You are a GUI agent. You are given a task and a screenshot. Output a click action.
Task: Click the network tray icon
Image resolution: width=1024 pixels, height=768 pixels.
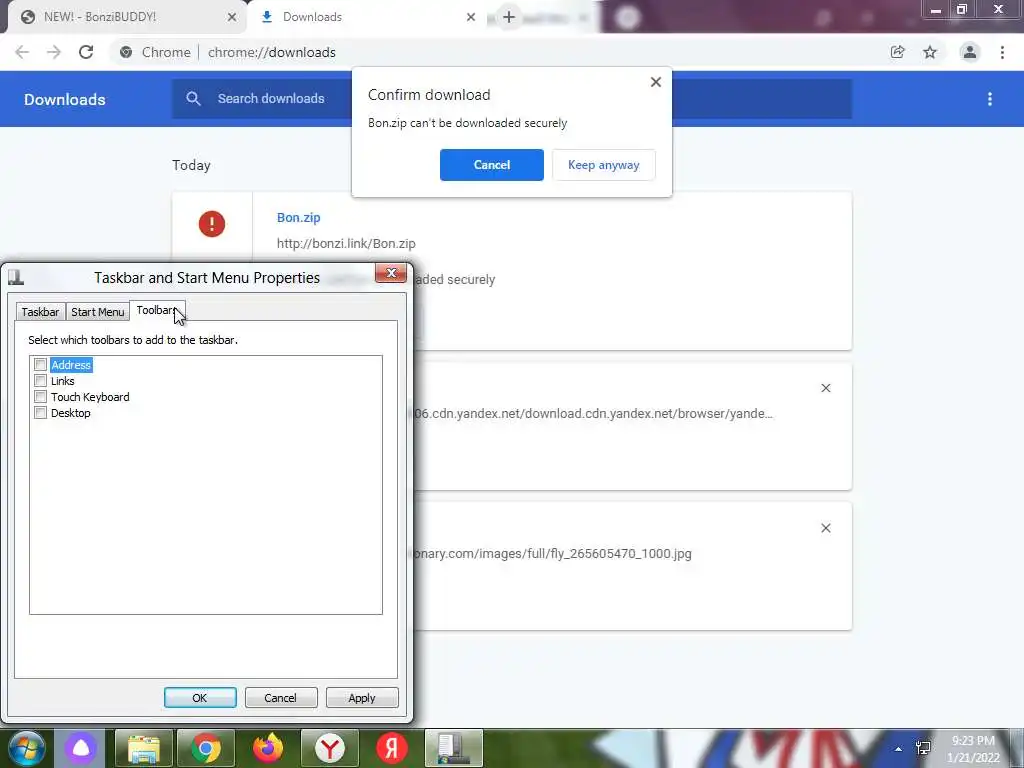923,748
